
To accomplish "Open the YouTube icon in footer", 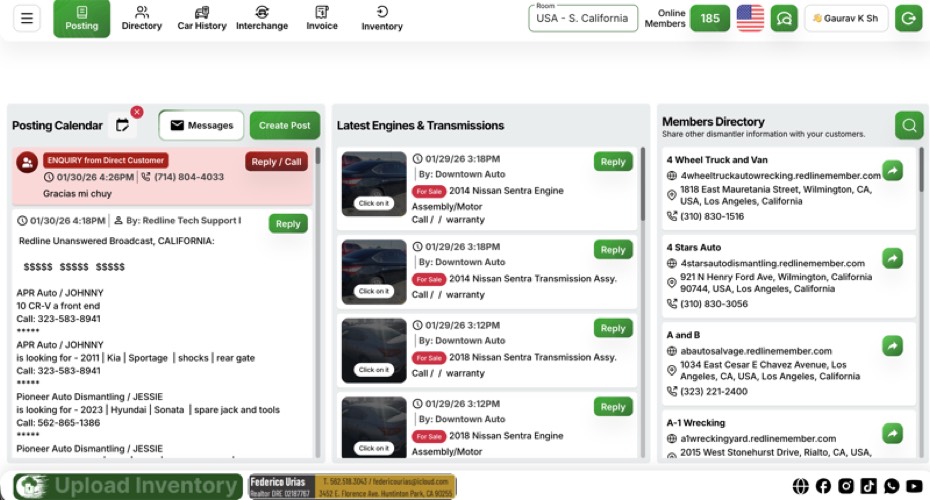I will tap(914, 486).
